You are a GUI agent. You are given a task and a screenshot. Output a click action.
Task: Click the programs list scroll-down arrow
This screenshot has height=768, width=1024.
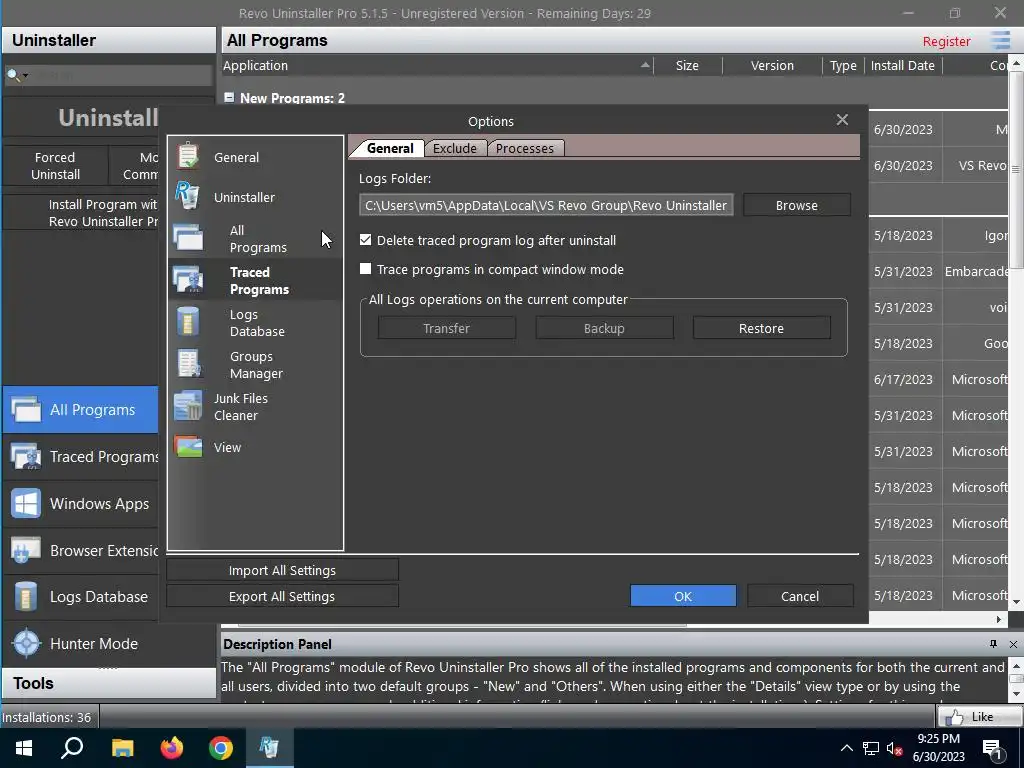click(x=1016, y=601)
